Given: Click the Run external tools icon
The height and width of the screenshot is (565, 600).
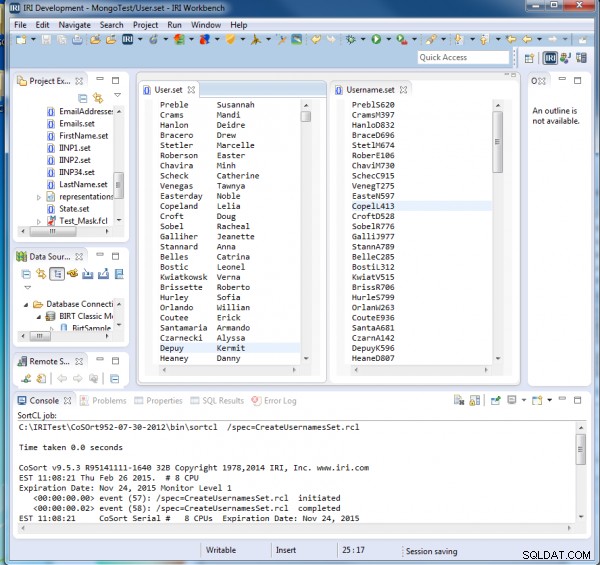Looking at the screenshot, I should tap(401, 39).
